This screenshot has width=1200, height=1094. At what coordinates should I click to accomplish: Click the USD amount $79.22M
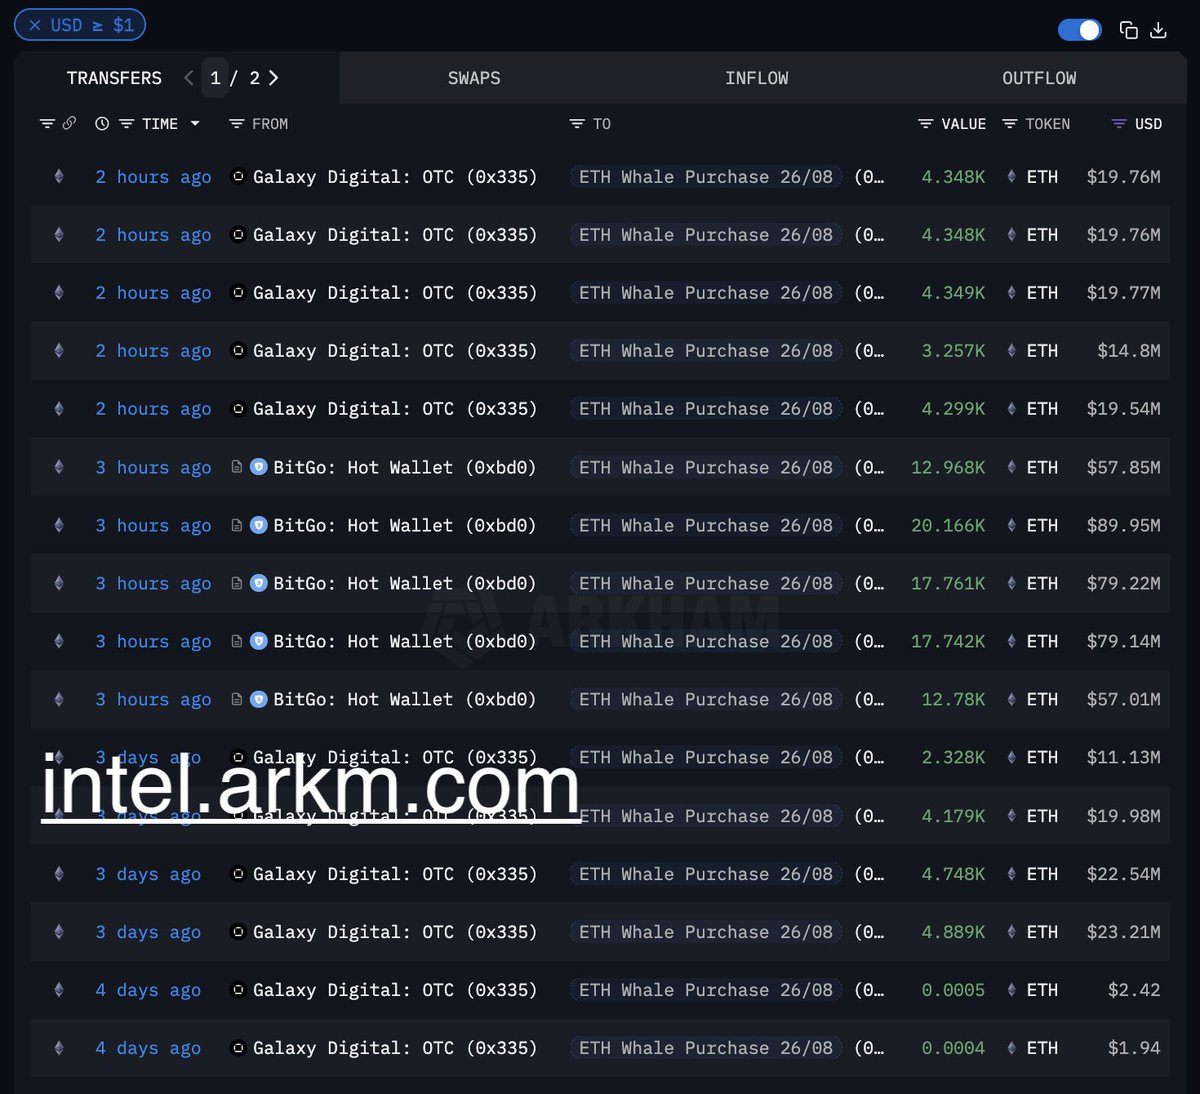[1124, 583]
